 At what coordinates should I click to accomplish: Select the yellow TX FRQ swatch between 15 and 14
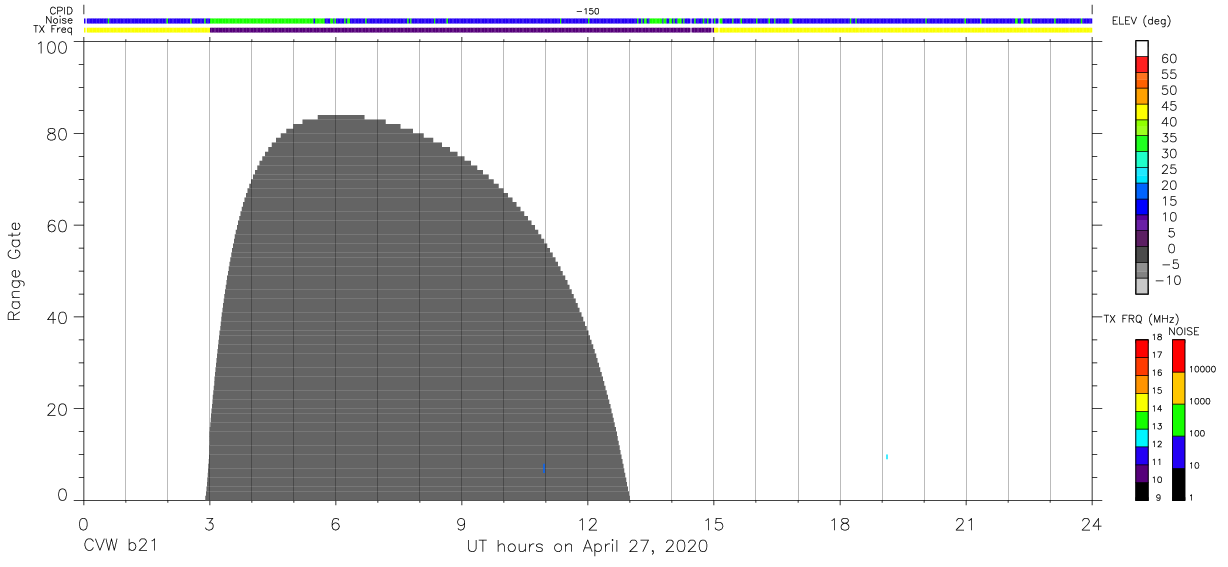click(x=1142, y=402)
